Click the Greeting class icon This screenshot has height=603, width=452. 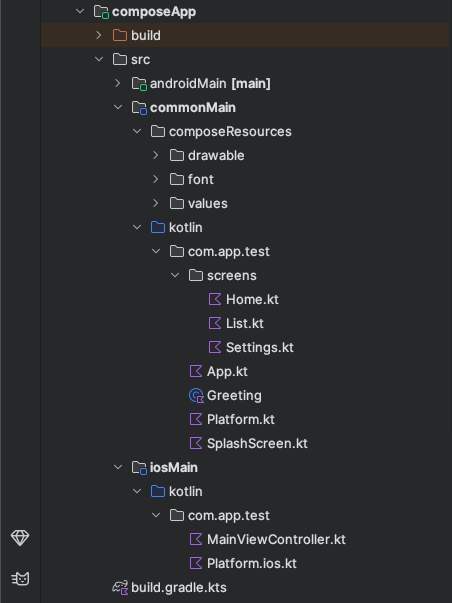click(196, 395)
